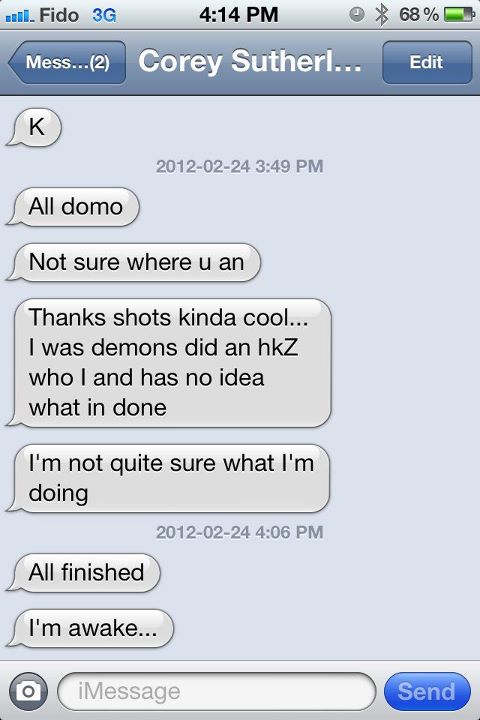Tap the 'All finished' message bubble

(83, 573)
